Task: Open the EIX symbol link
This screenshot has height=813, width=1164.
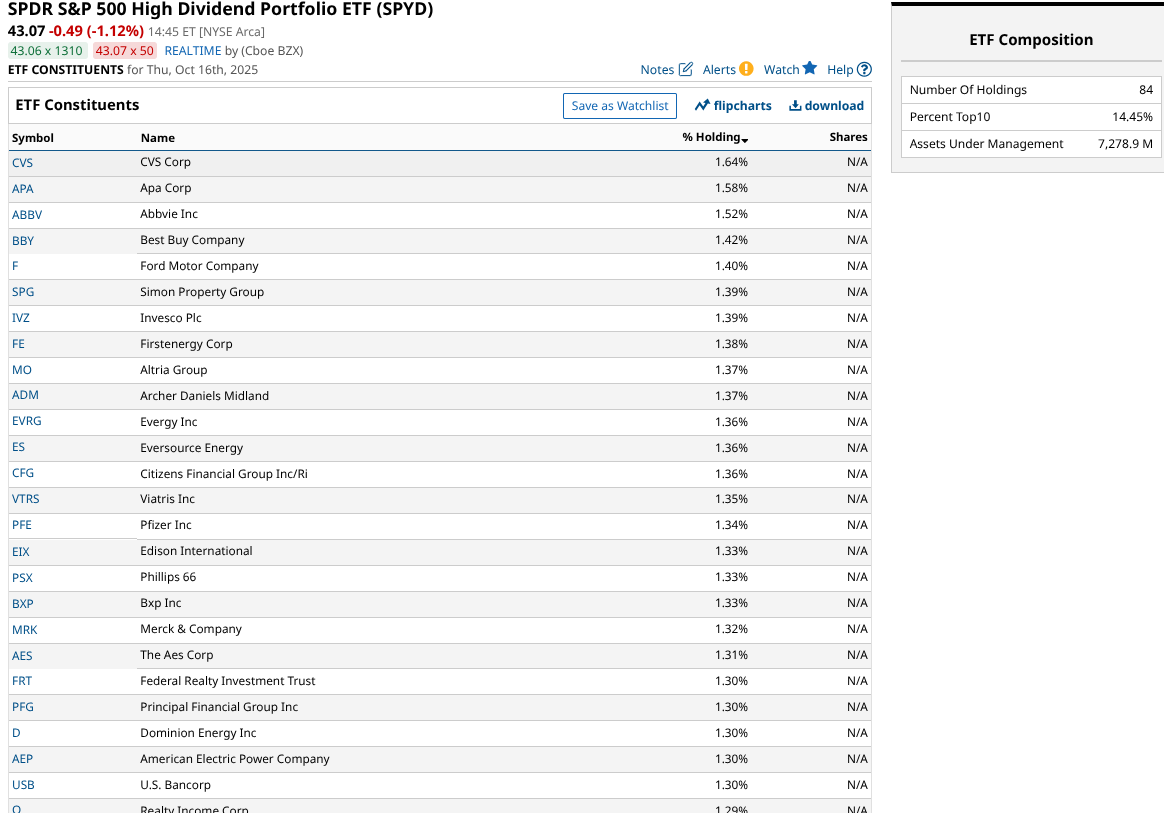Action: pyautogui.click(x=21, y=552)
